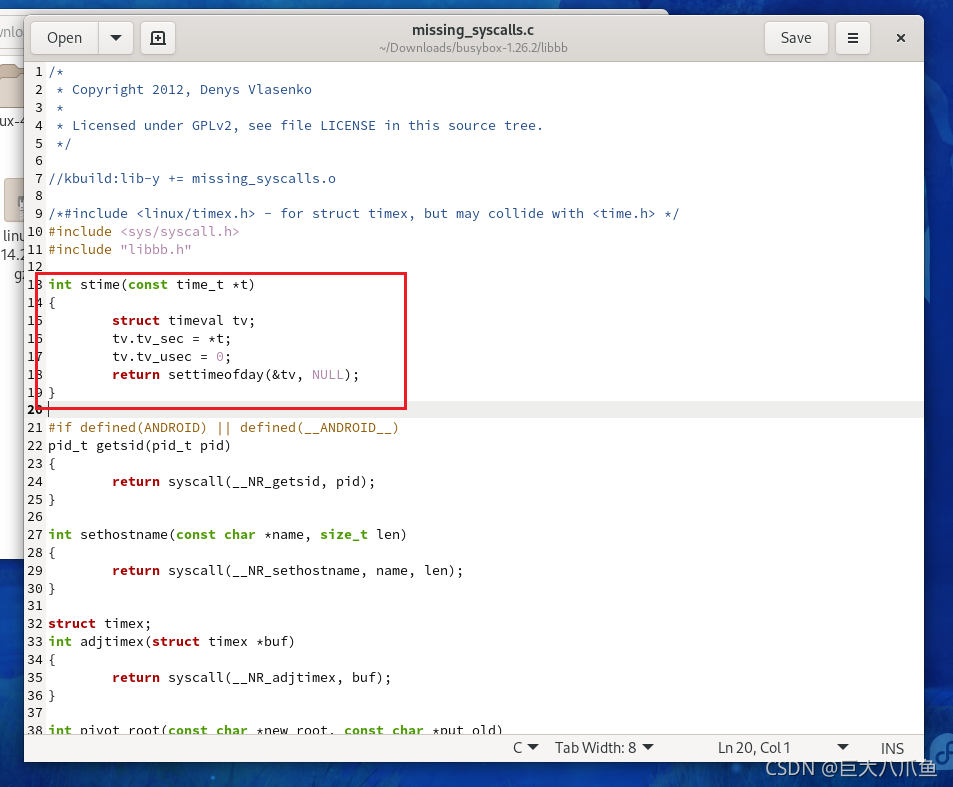This screenshot has height=787, width=953.
Task: Click 'int adjtimex(struct timex *buf)' line
Action: point(171,641)
